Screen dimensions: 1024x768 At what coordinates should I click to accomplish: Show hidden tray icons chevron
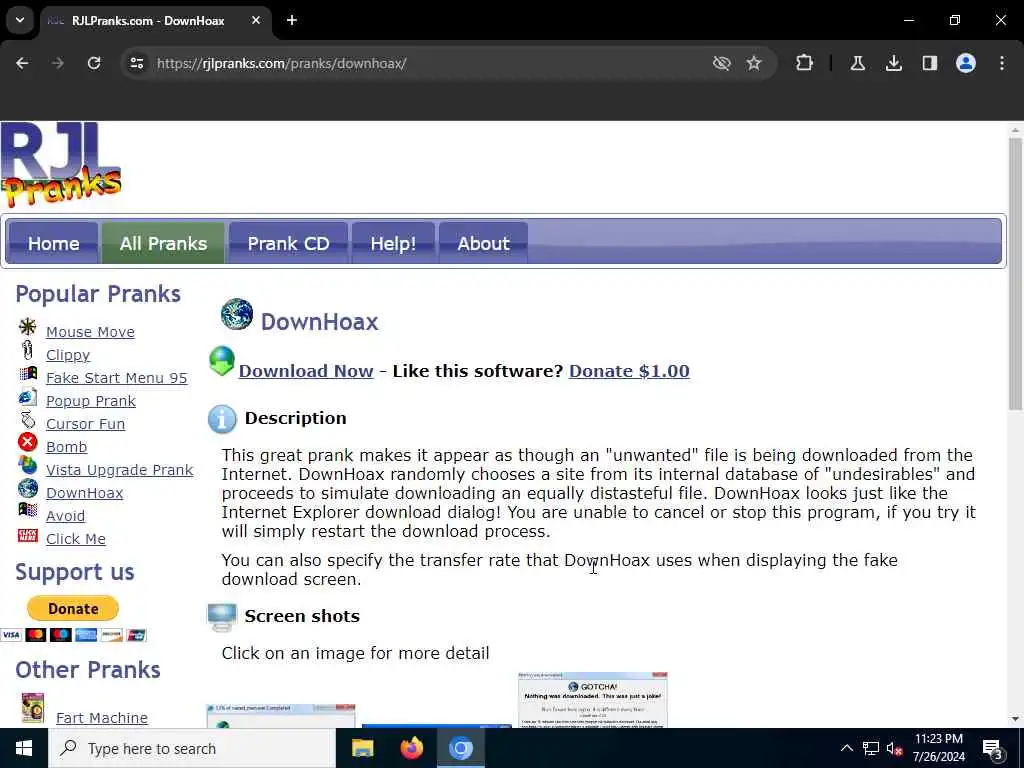(x=846, y=748)
